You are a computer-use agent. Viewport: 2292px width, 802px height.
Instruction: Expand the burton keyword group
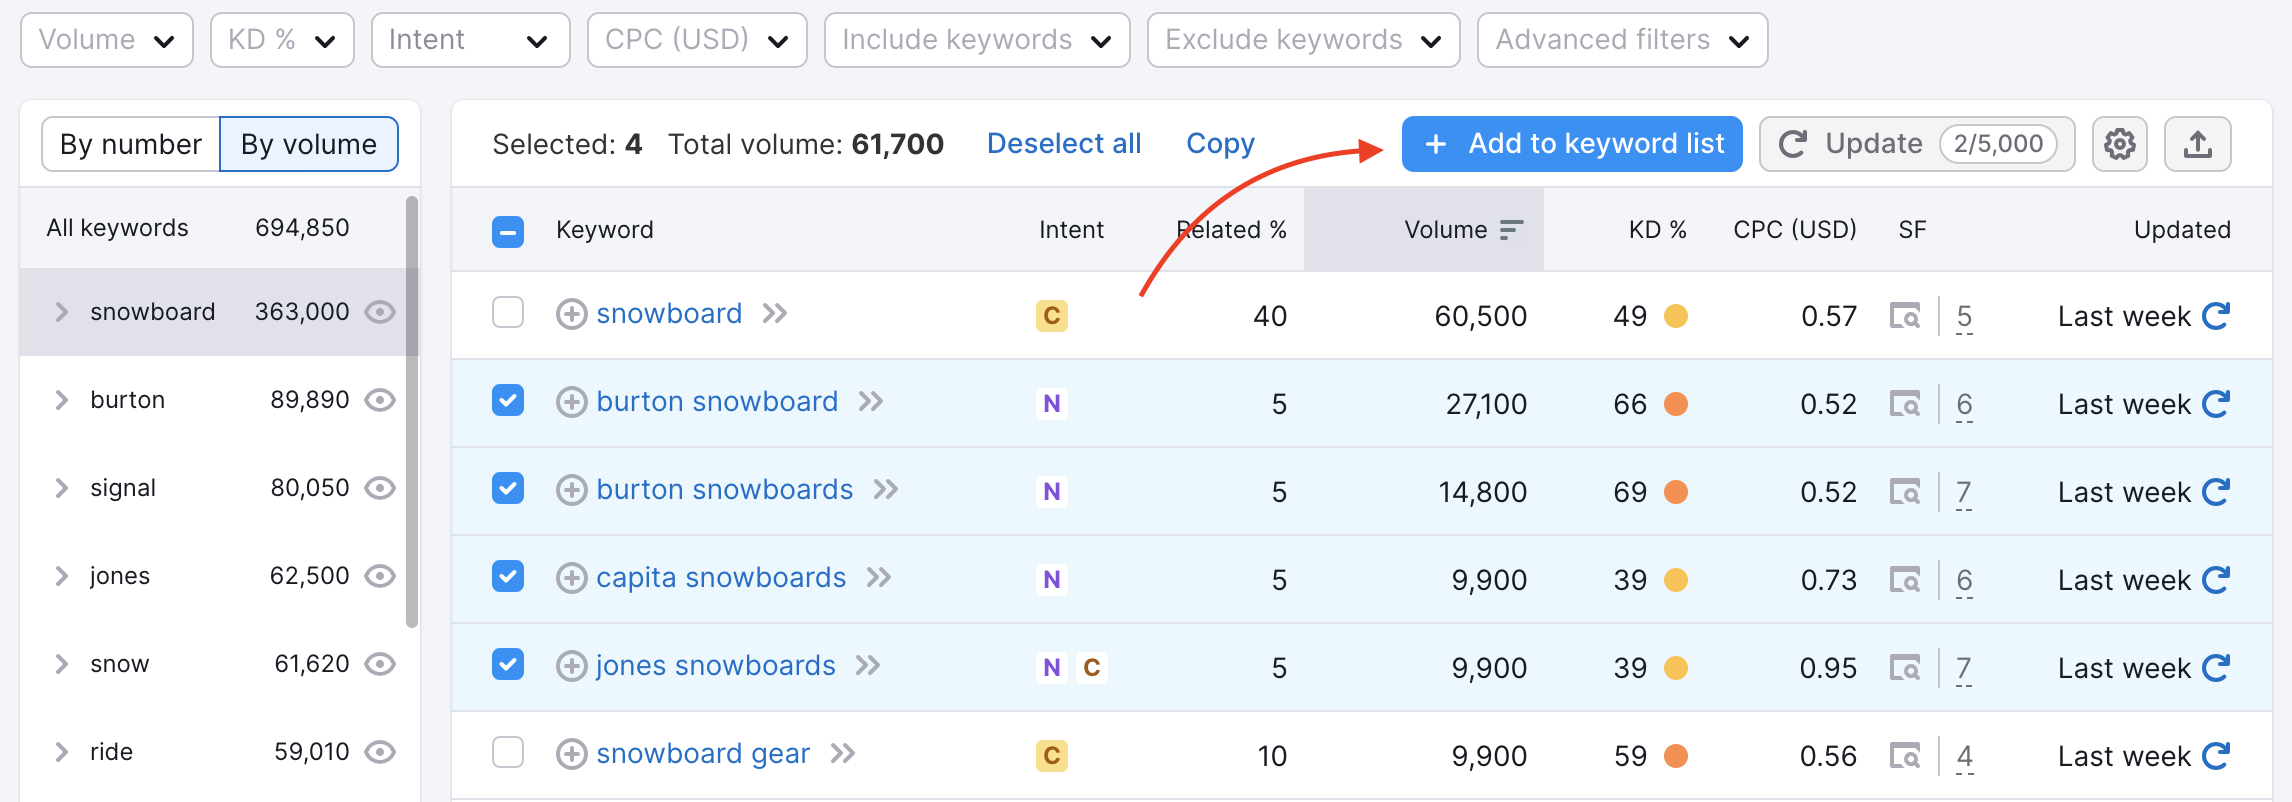62,400
